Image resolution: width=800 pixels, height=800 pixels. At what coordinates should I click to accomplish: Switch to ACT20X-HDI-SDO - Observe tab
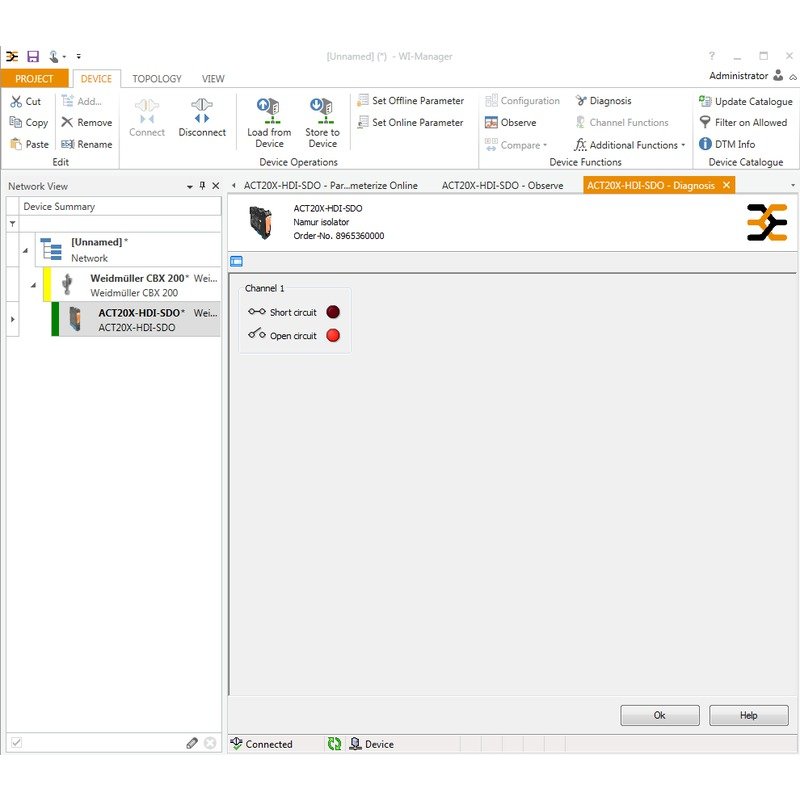coord(503,186)
